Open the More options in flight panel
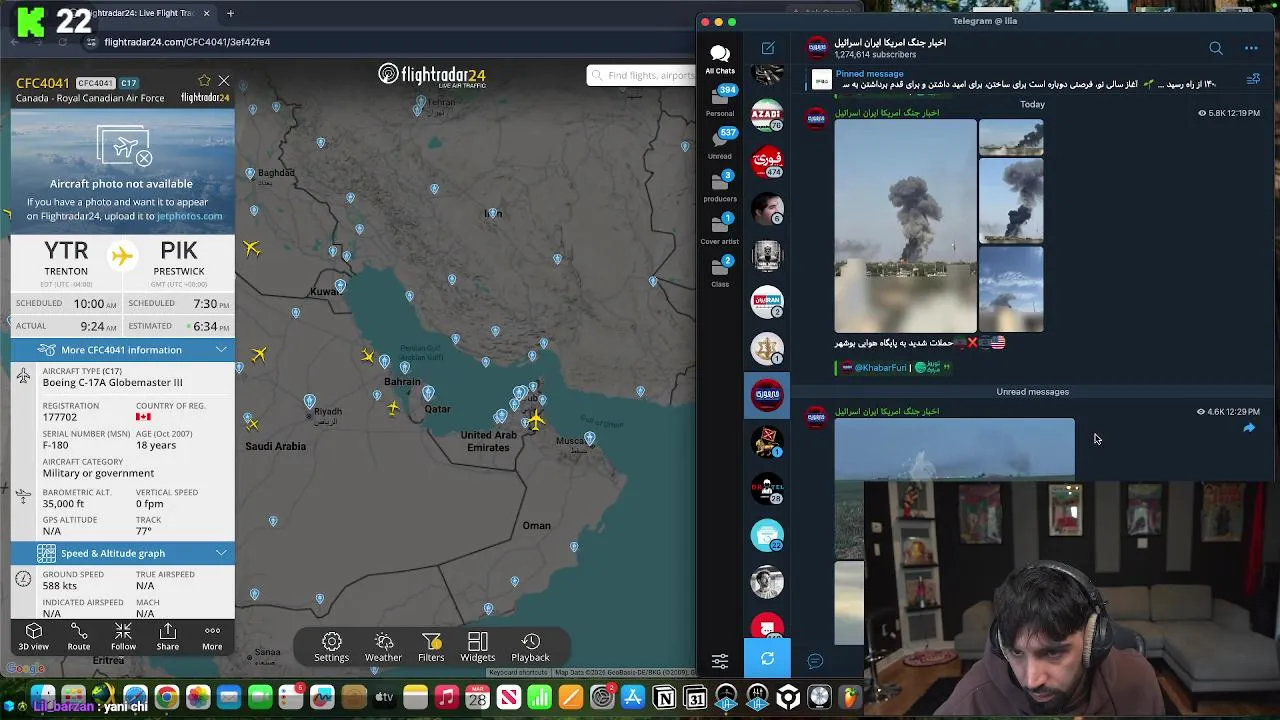Image resolution: width=1280 pixels, height=720 pixels. [x=212, y=637]
